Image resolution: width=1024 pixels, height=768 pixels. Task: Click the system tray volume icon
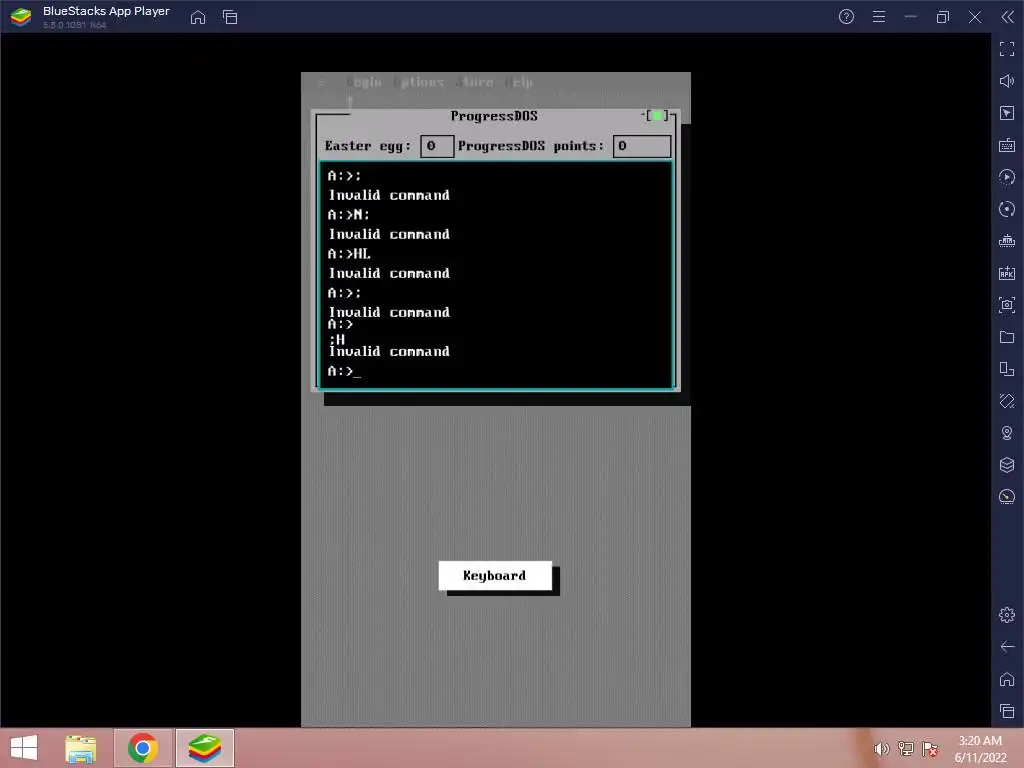point(882,749)
